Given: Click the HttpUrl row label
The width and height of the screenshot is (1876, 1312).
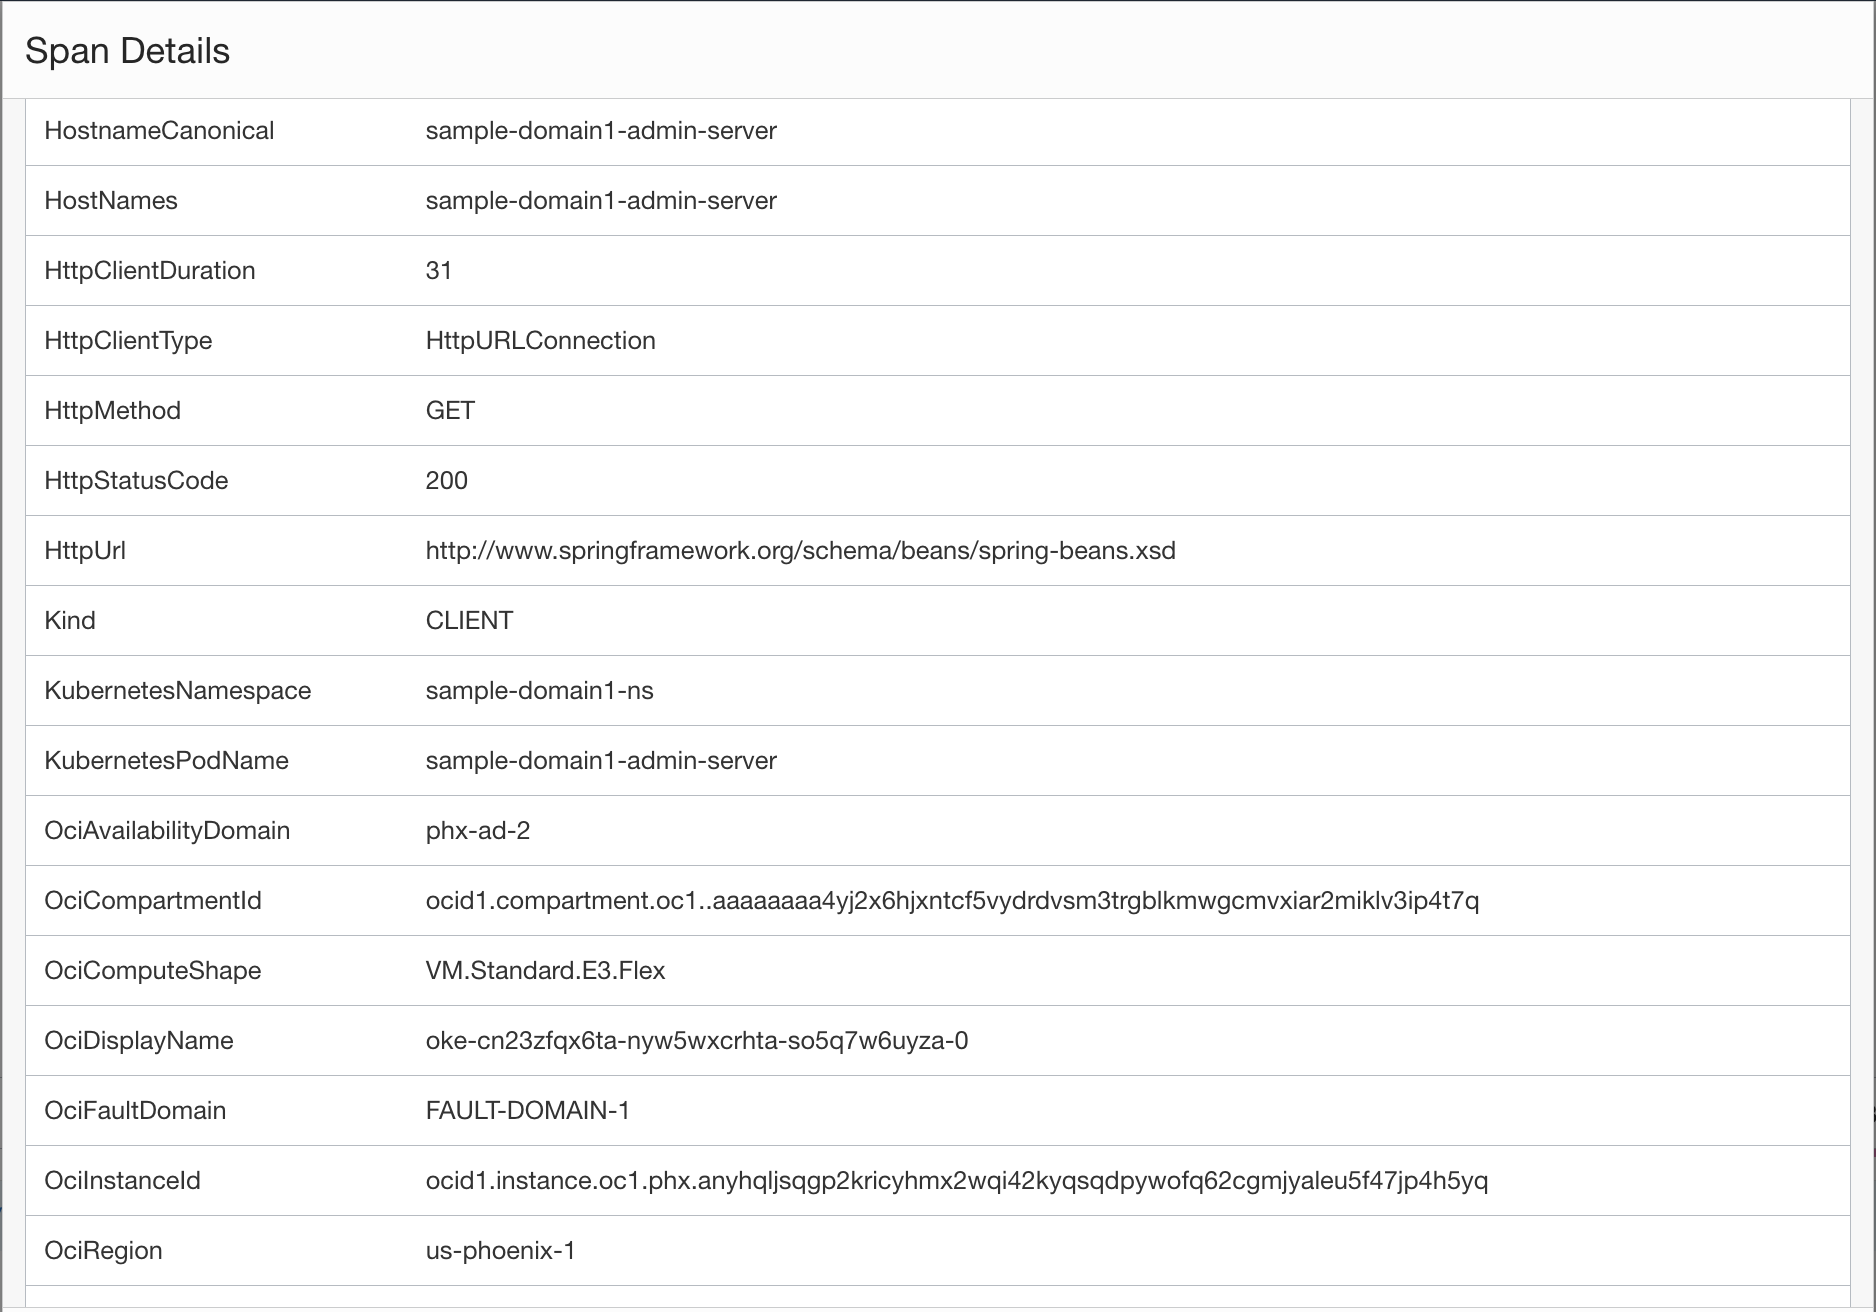Looking at the screenshot, I should 85,551.
